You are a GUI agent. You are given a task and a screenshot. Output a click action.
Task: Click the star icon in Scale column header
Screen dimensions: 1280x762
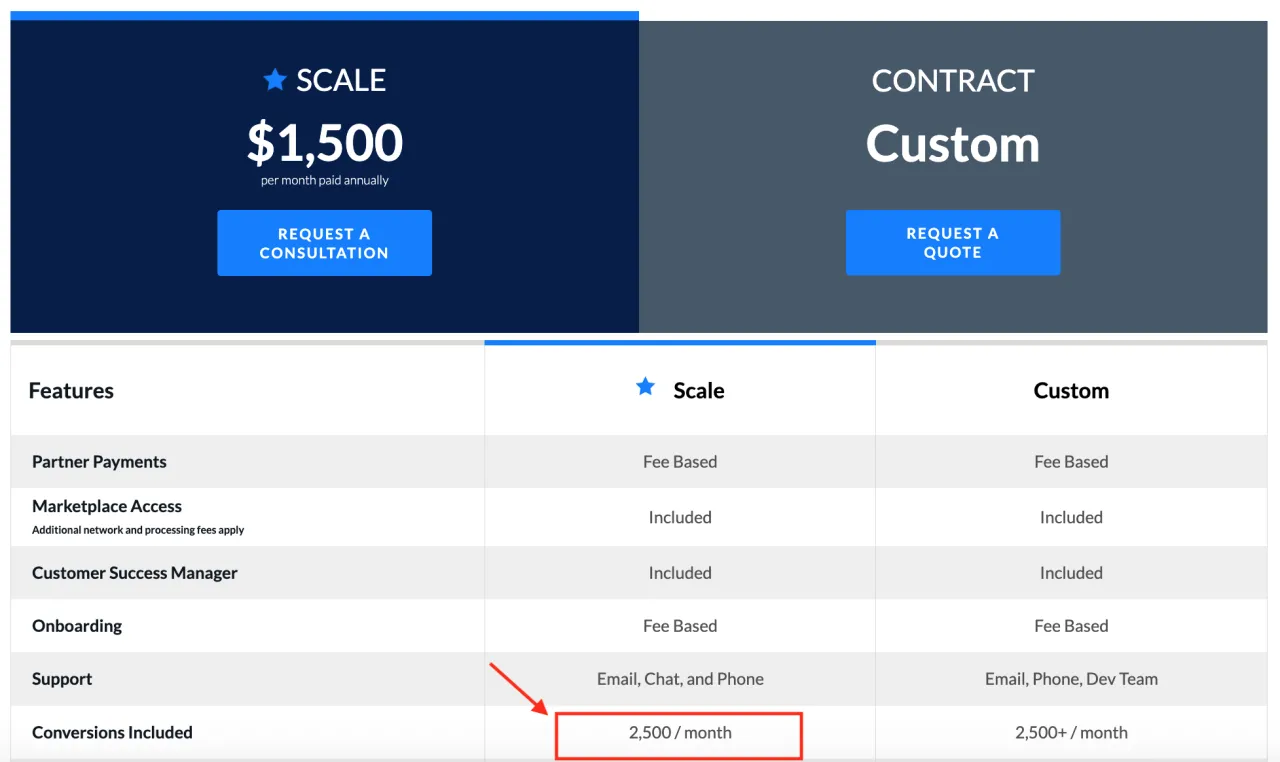pyautogui.click(x=646, y=387)
